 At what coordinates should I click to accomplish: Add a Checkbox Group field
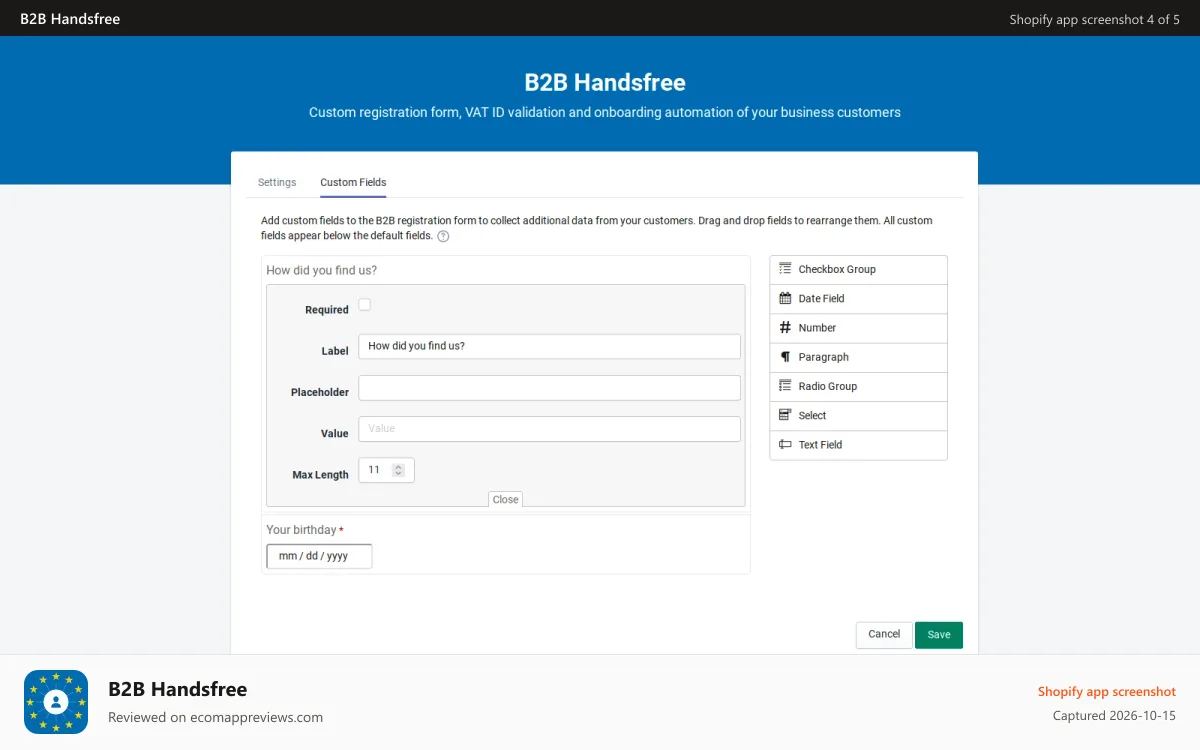click(858, 270)
